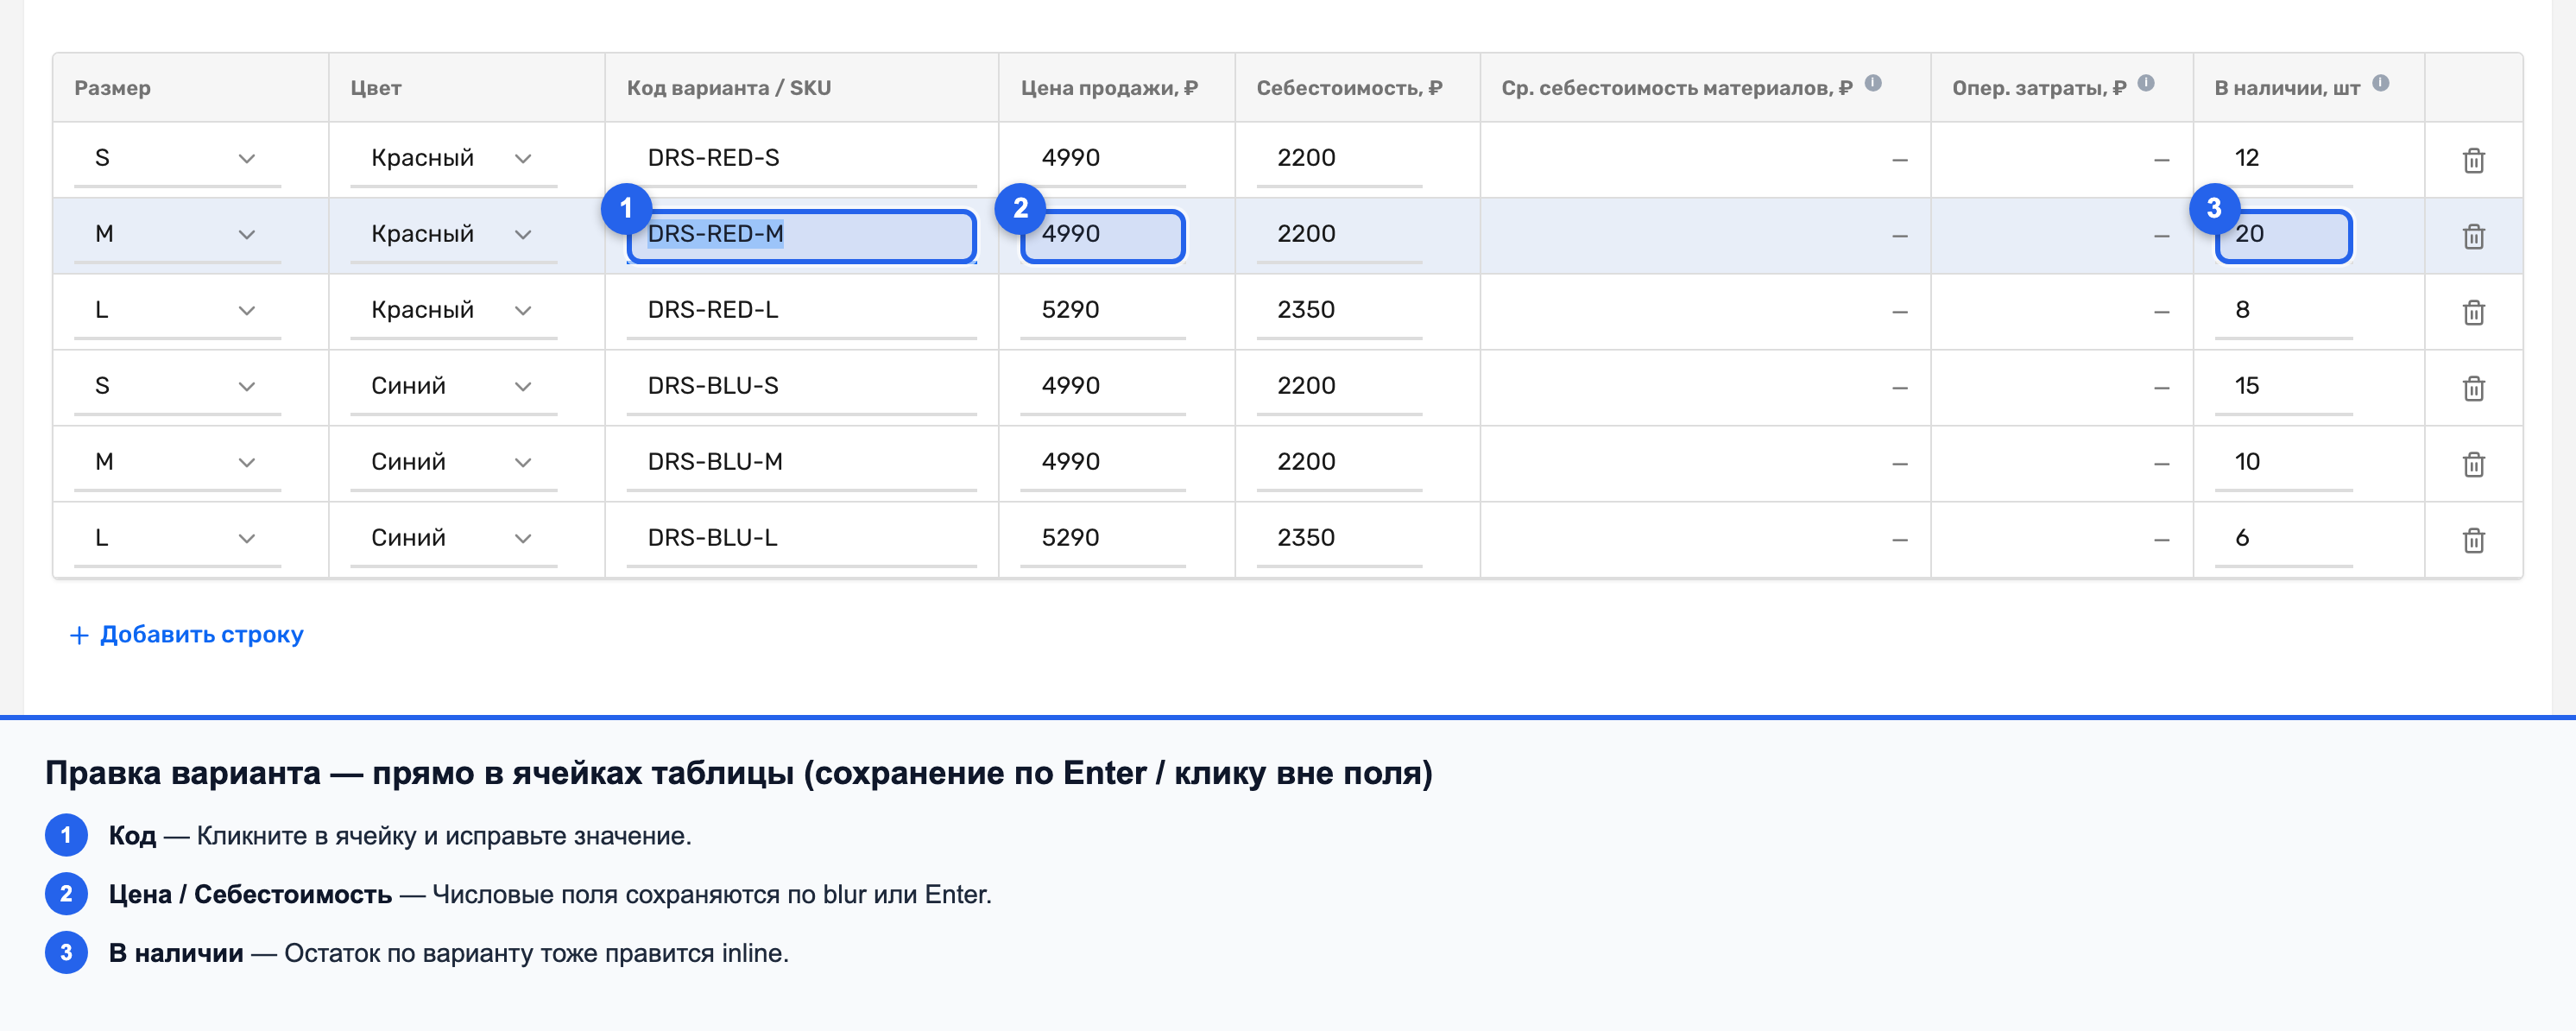Screen dimensions: 2576x1031
Task: Delete the DRS-BLU-M variant row
Action: [2473, 464]
